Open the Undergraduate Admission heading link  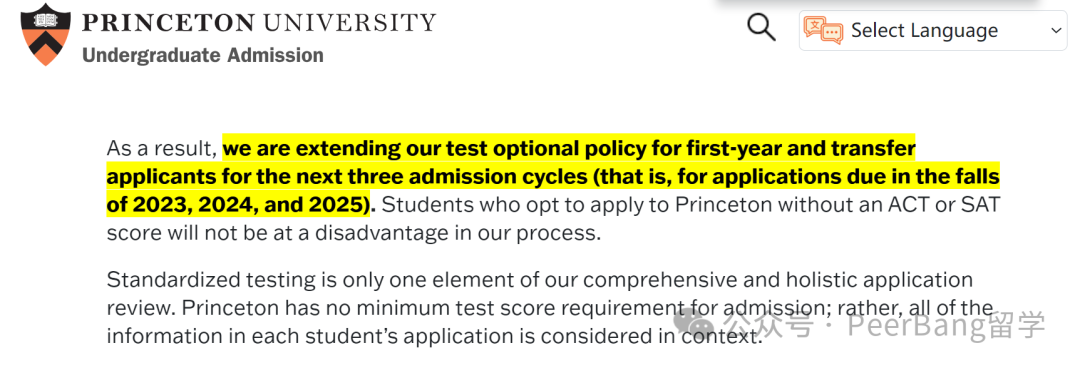(202, 55)
